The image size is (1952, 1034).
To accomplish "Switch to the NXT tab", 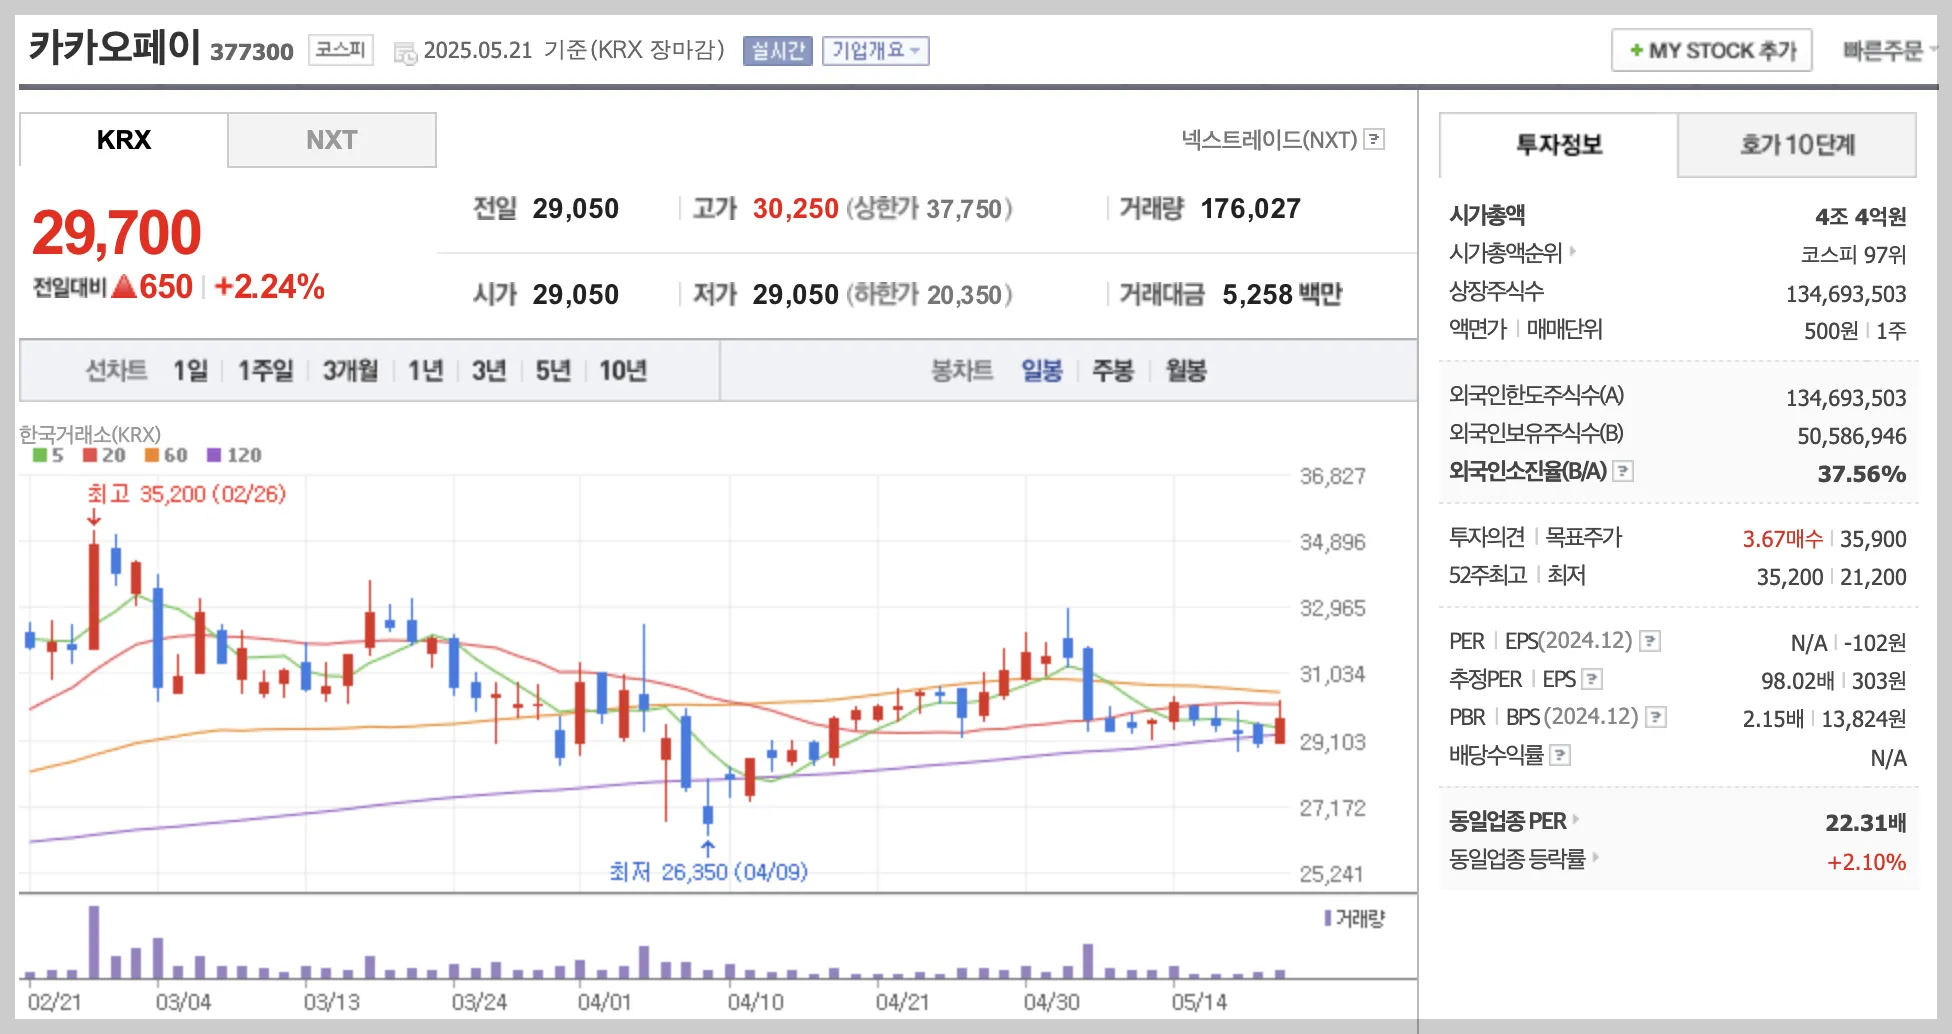I will tap(332, 140).
